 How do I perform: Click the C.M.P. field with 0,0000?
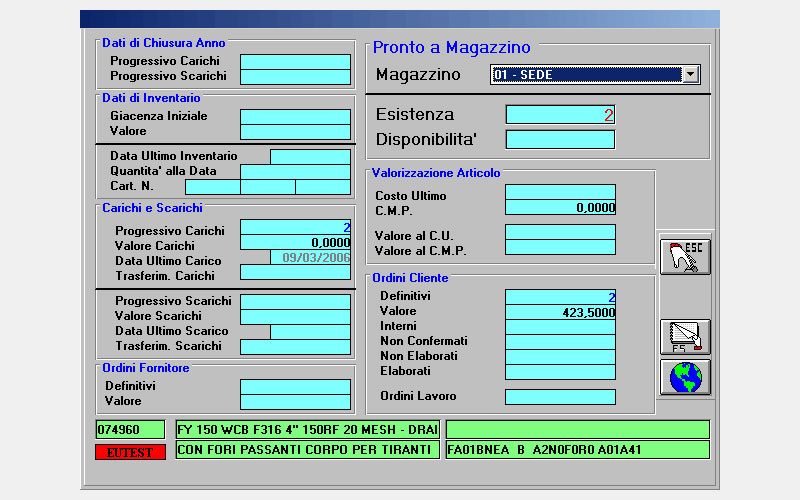(560, 207)
